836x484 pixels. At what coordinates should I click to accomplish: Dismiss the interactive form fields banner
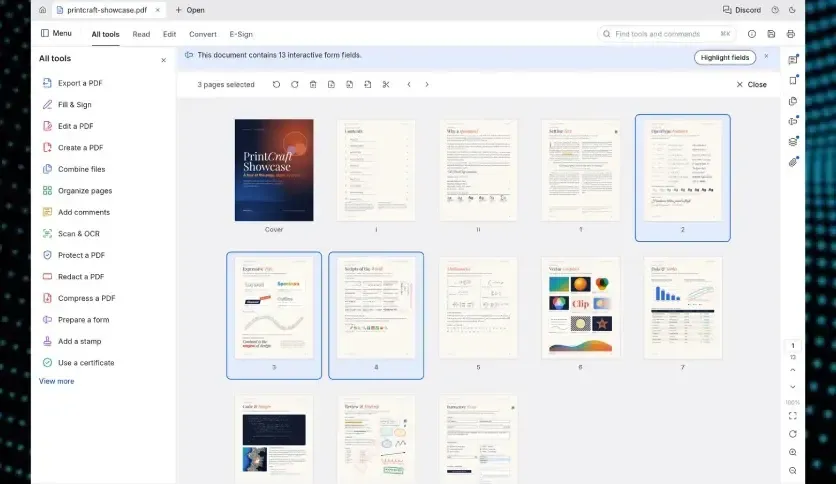click(x=766, y=56)
